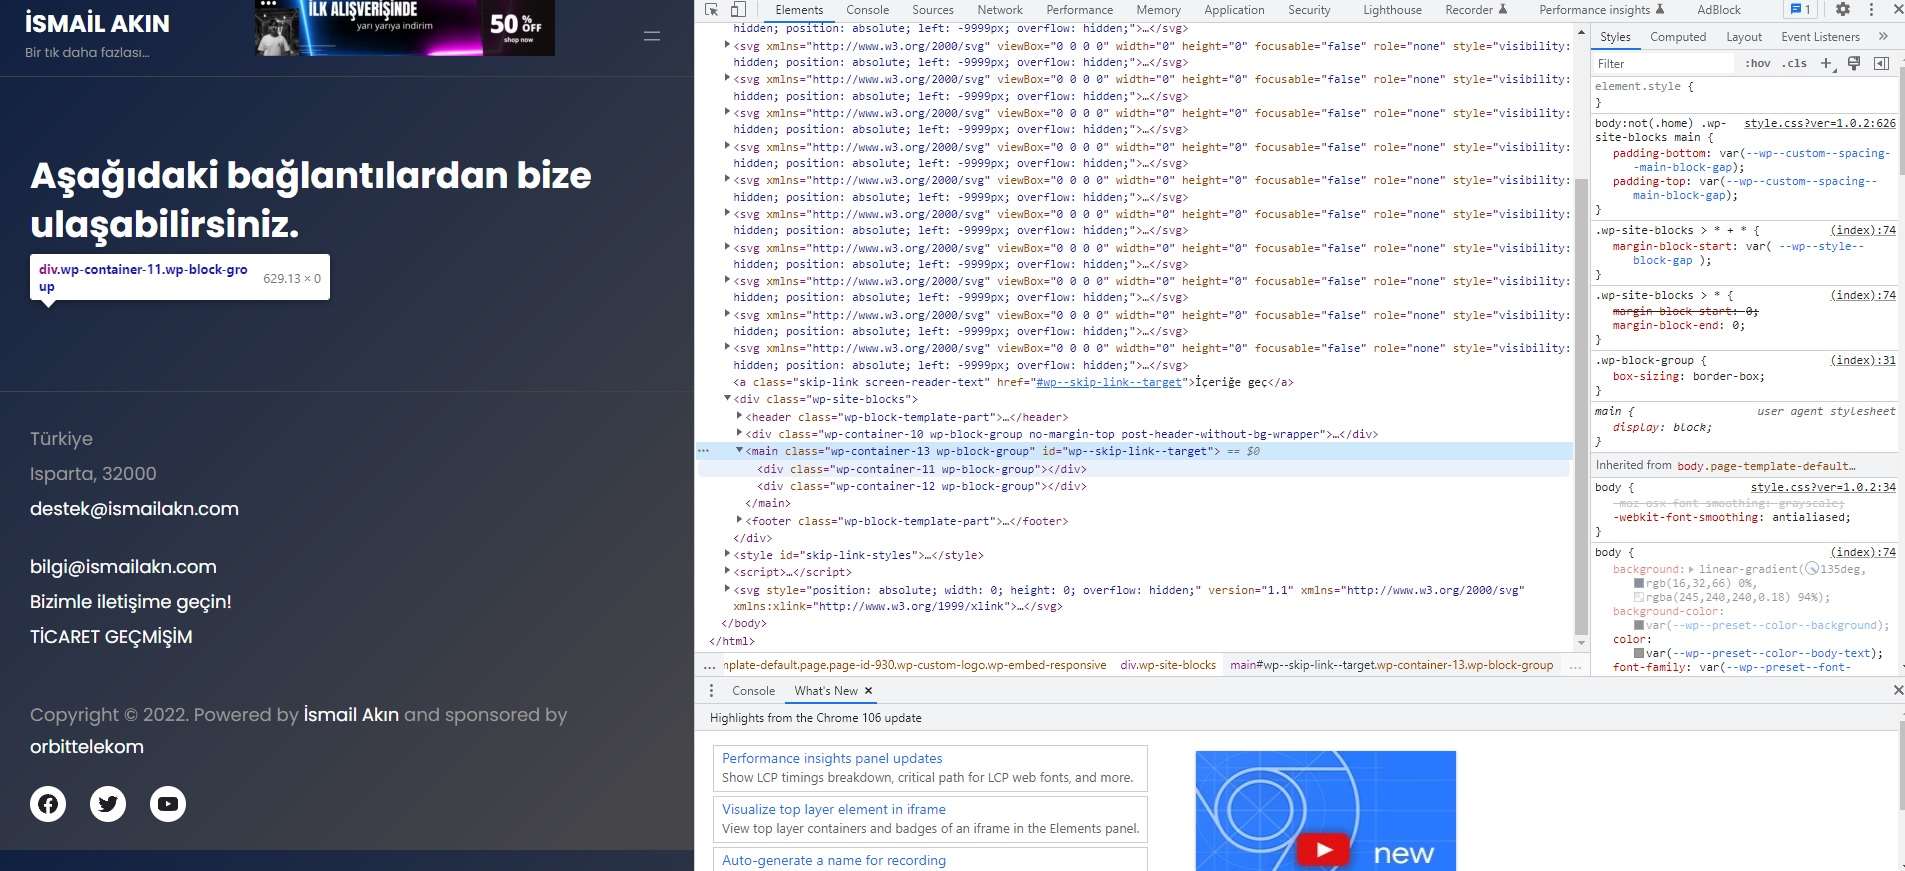The width and height of the screenshot is (1905, 871).
Task: Expand the linear-gradient background shorthand
Action: (1692, 569)
